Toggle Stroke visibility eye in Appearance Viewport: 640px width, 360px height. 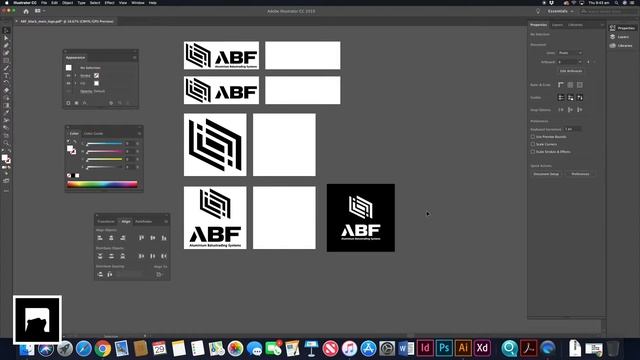69,76
